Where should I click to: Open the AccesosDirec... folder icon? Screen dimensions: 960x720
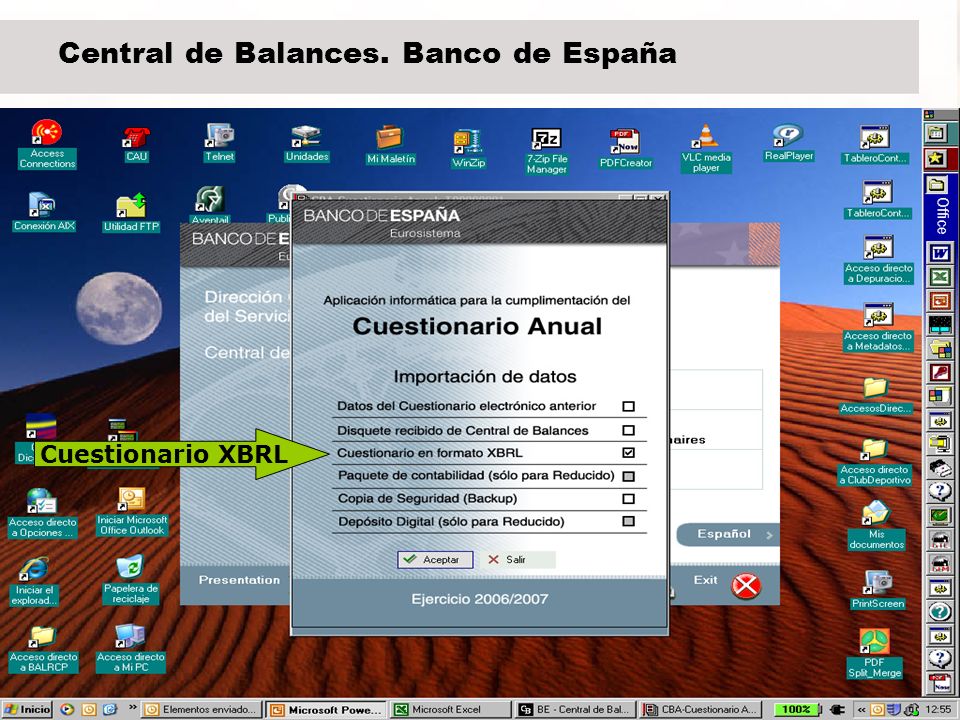[x=877, y=396]
